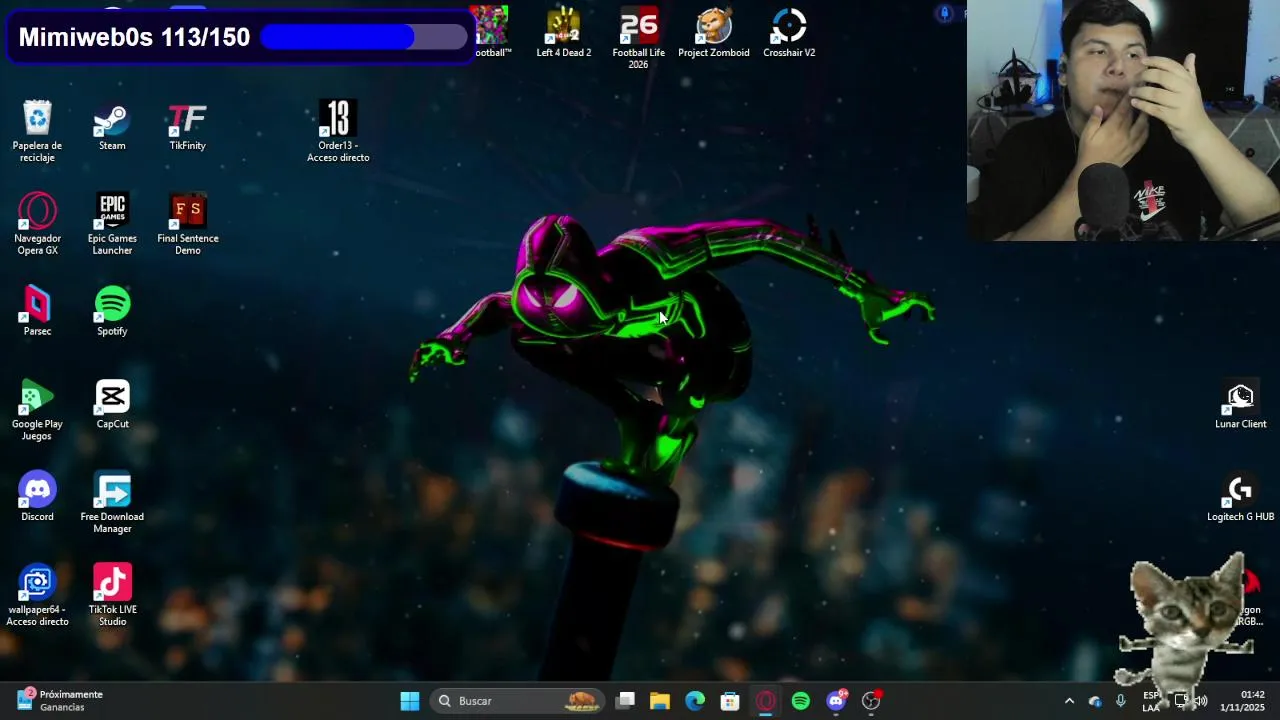Select the Discord desktop shortcut

pos(37,497)
